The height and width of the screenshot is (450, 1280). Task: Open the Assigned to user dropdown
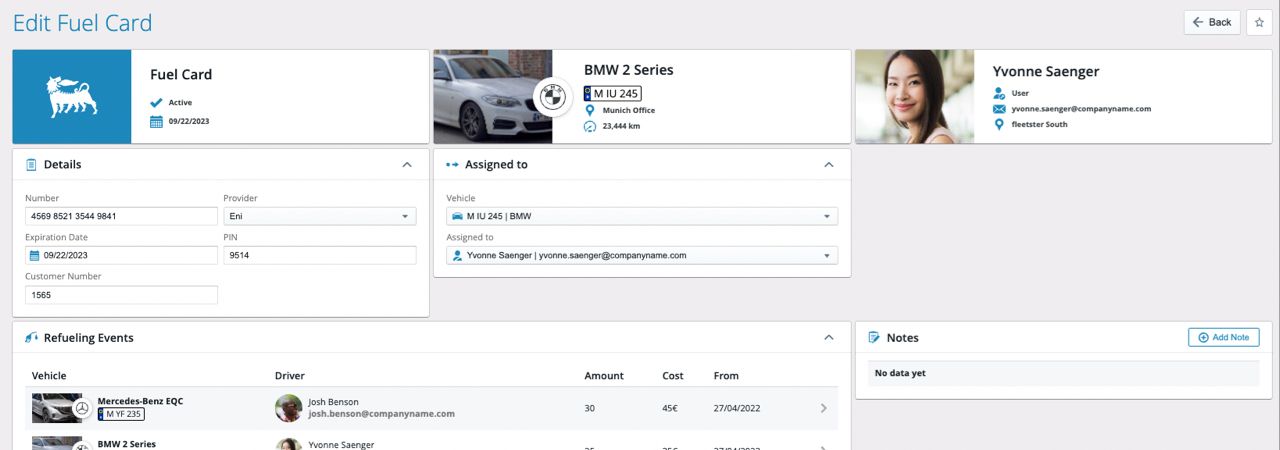(x=642, y=255)
